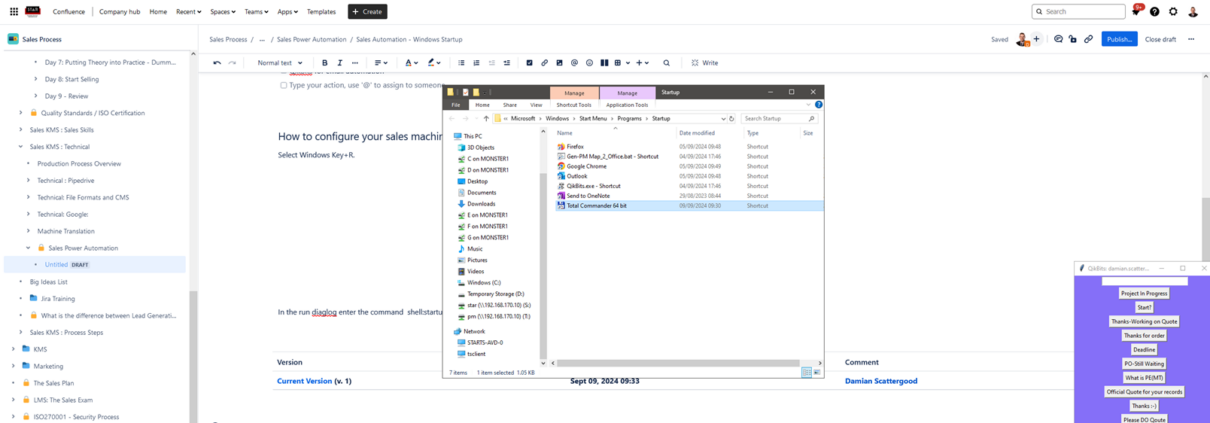Open find and replace in editor toolbar

tap(667, 63)
